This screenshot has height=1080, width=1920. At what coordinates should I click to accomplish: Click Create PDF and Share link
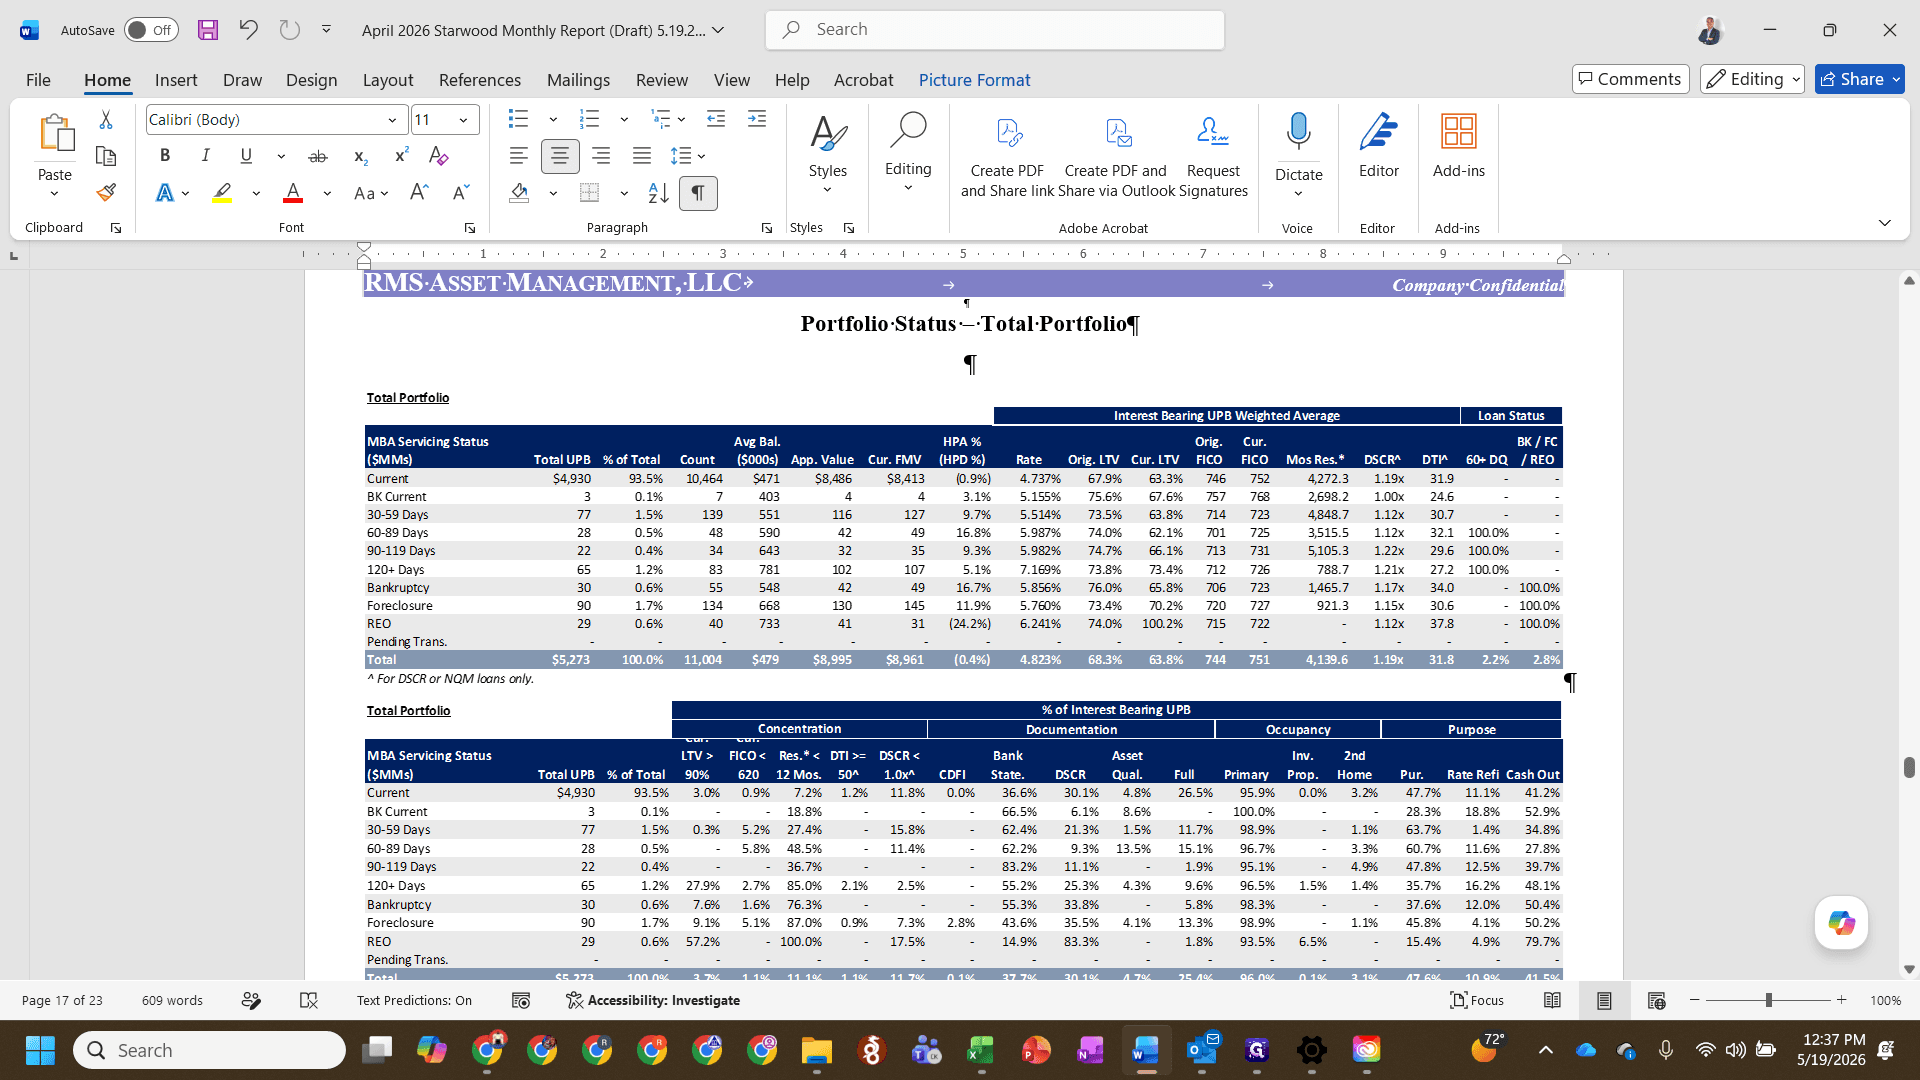[x=1007, y=155]
